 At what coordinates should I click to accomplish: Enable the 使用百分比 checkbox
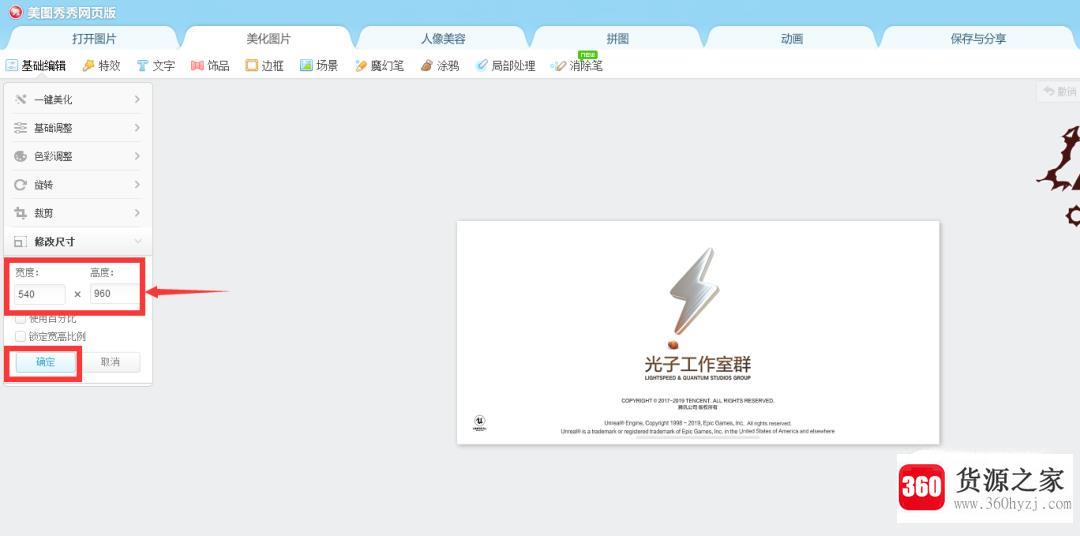[x=21, y=319]
